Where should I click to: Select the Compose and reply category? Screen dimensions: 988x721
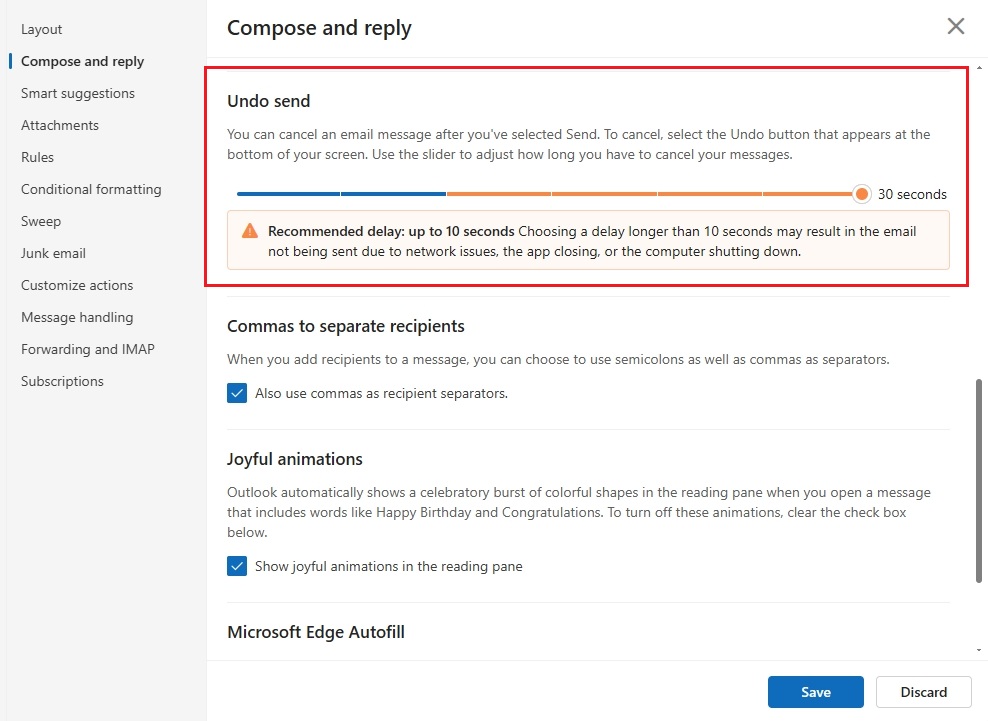(x=80, y=61)
